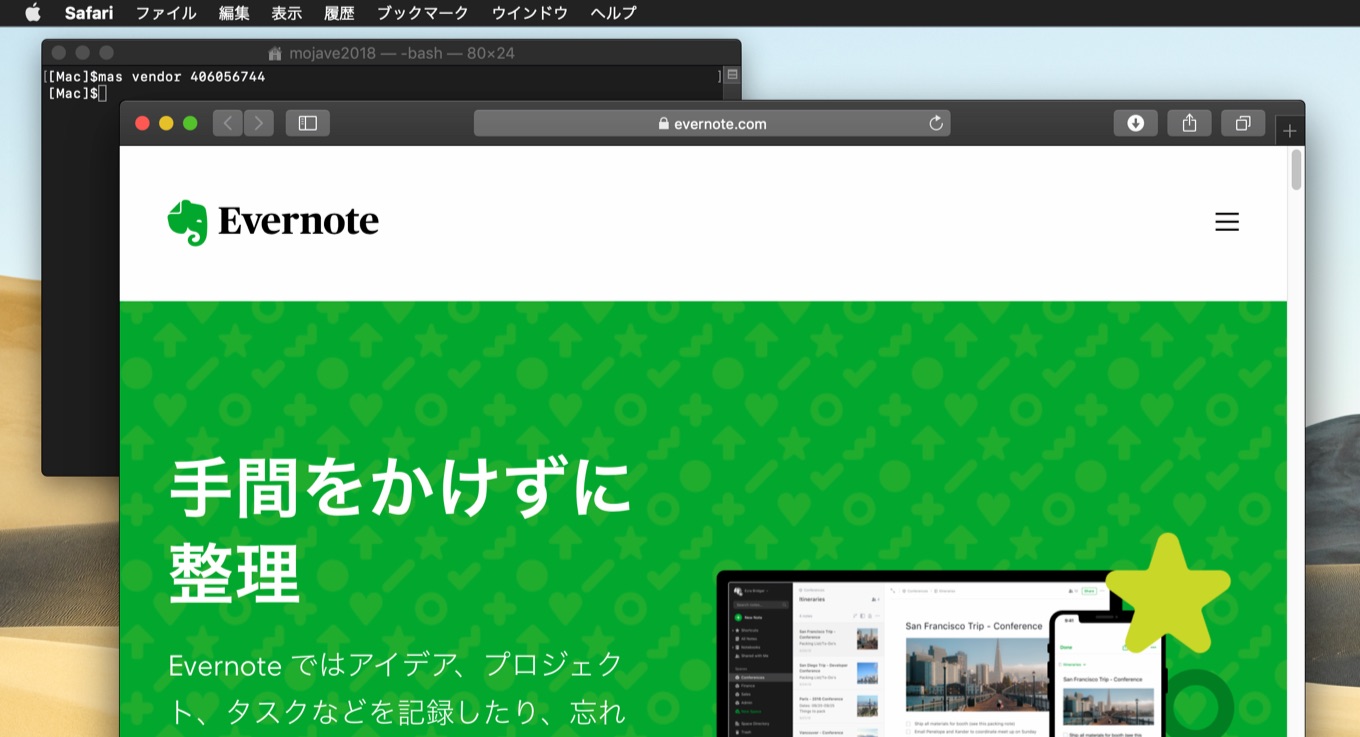
Task: Click the home folder icon in Terminal title
Action: (276, 53)
